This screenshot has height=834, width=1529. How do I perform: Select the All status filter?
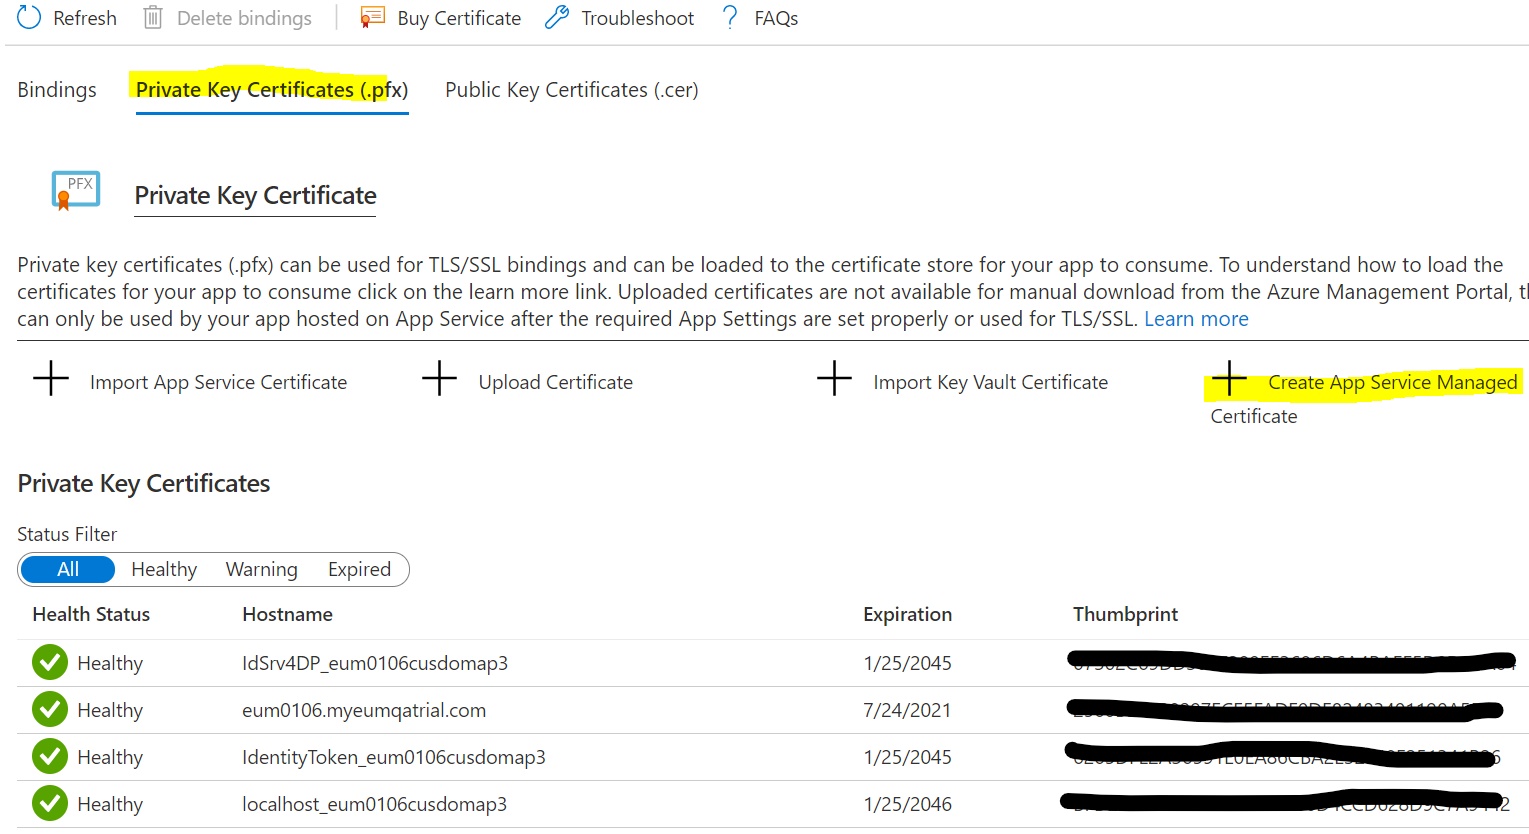click(68, 569)
